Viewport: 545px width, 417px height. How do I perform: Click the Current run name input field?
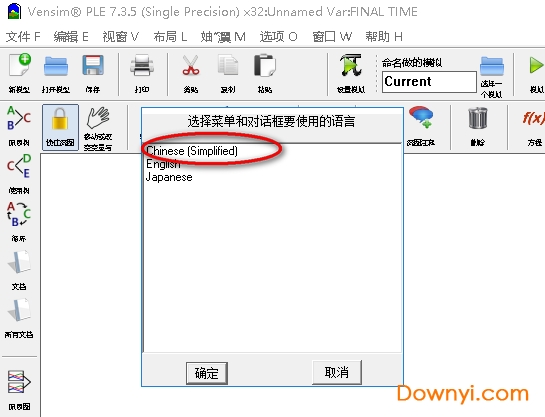[x=429, y=82]
